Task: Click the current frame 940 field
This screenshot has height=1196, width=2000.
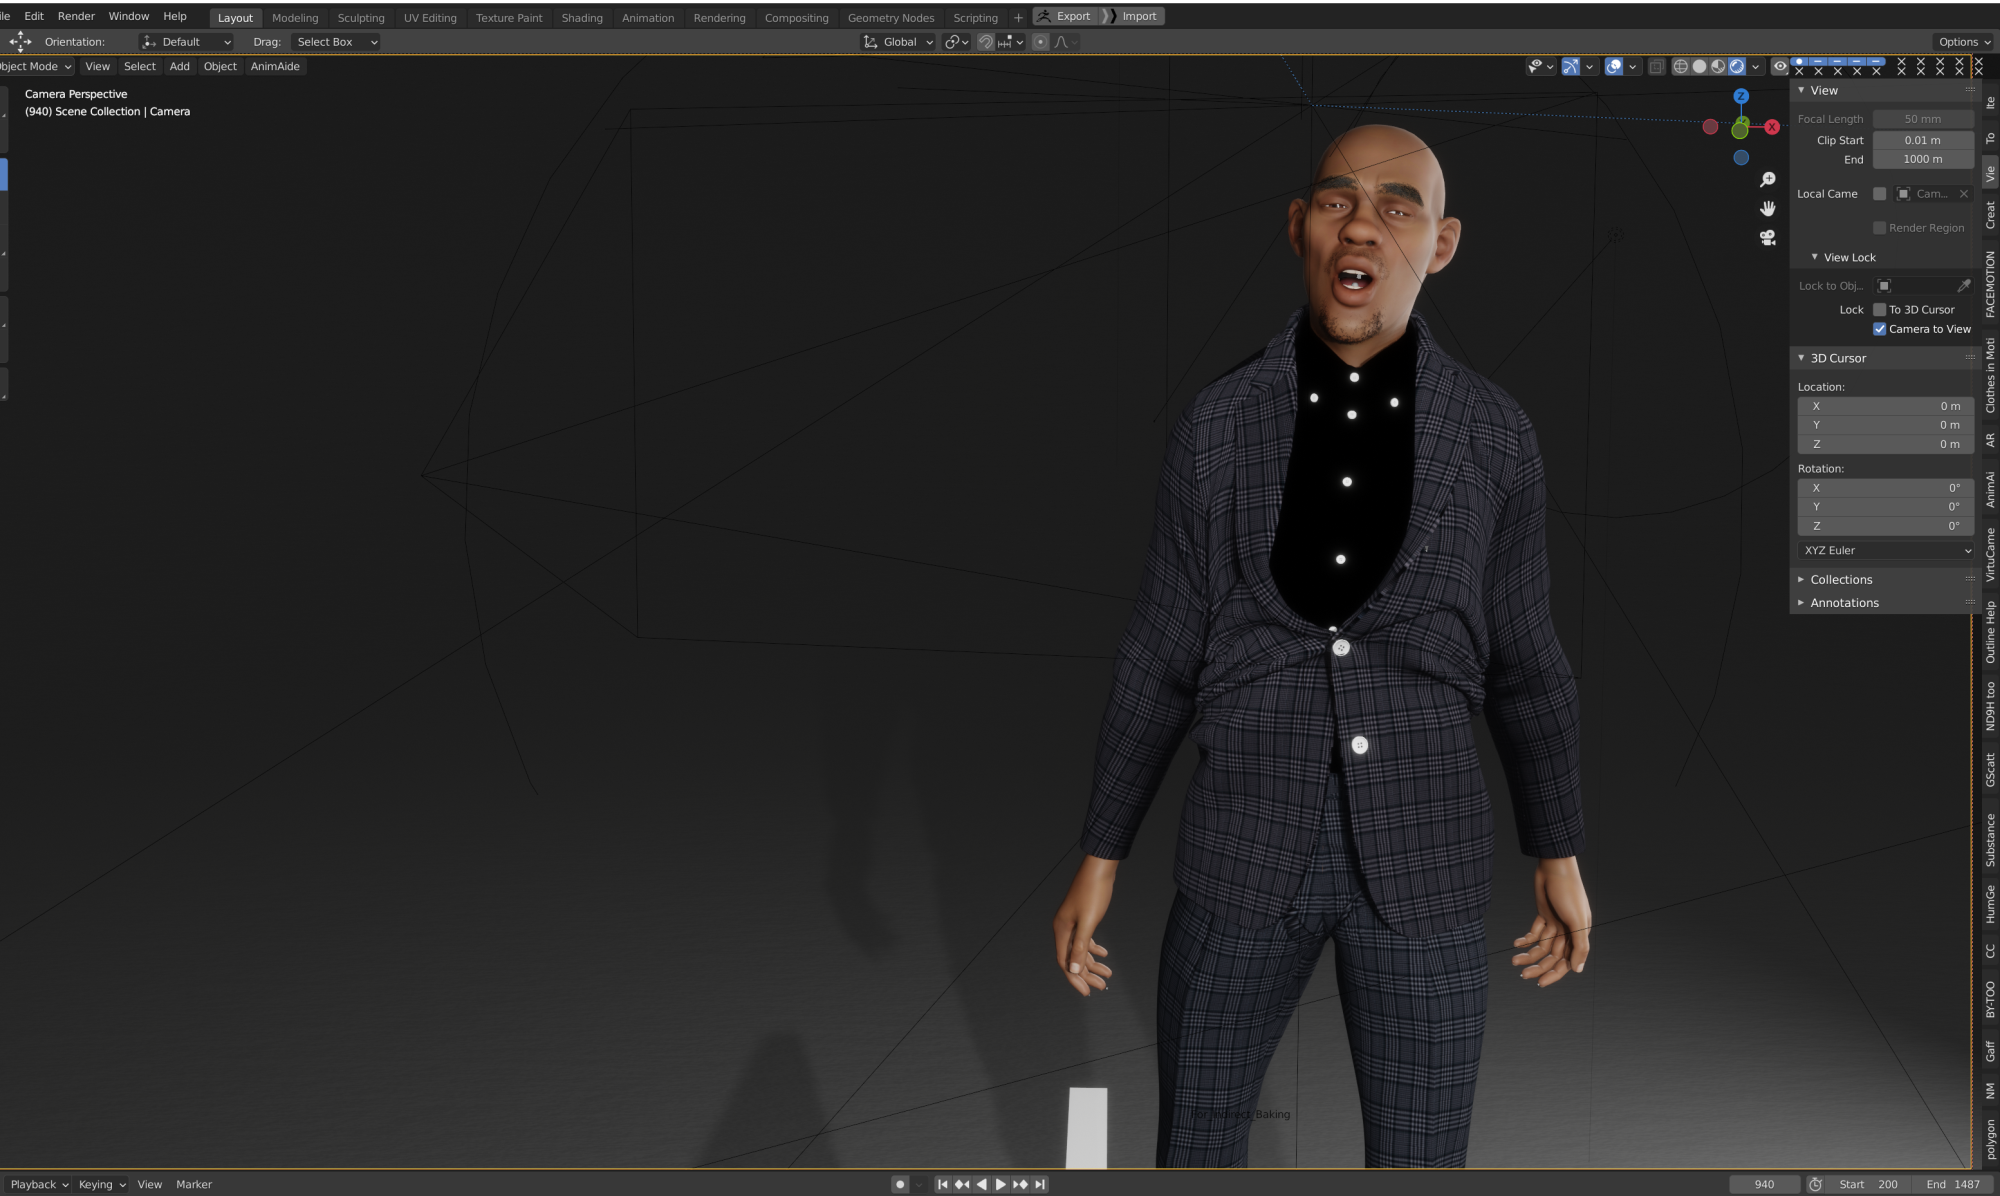Action: (1764, 1185)
